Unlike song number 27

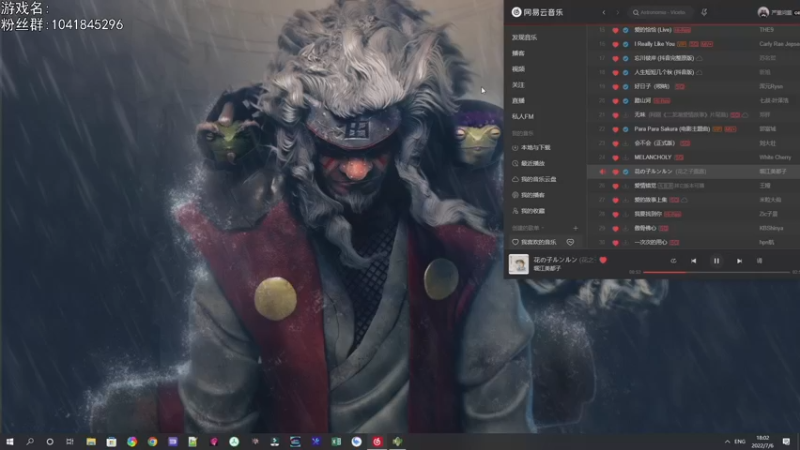pyautogui.click(x=615, y=200)
